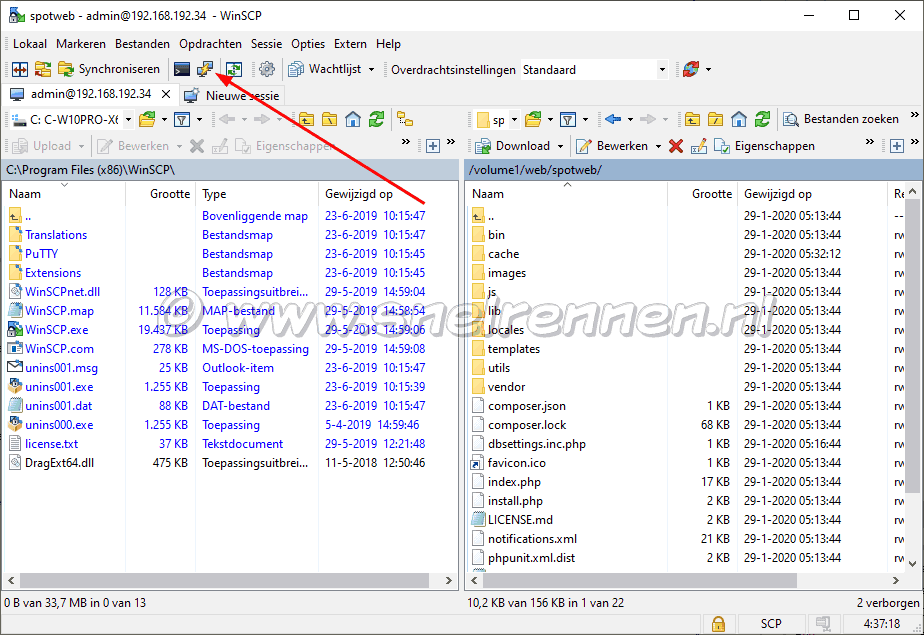
Task: Click the remote panel filter icon
Action: click(x=568, y=120)
